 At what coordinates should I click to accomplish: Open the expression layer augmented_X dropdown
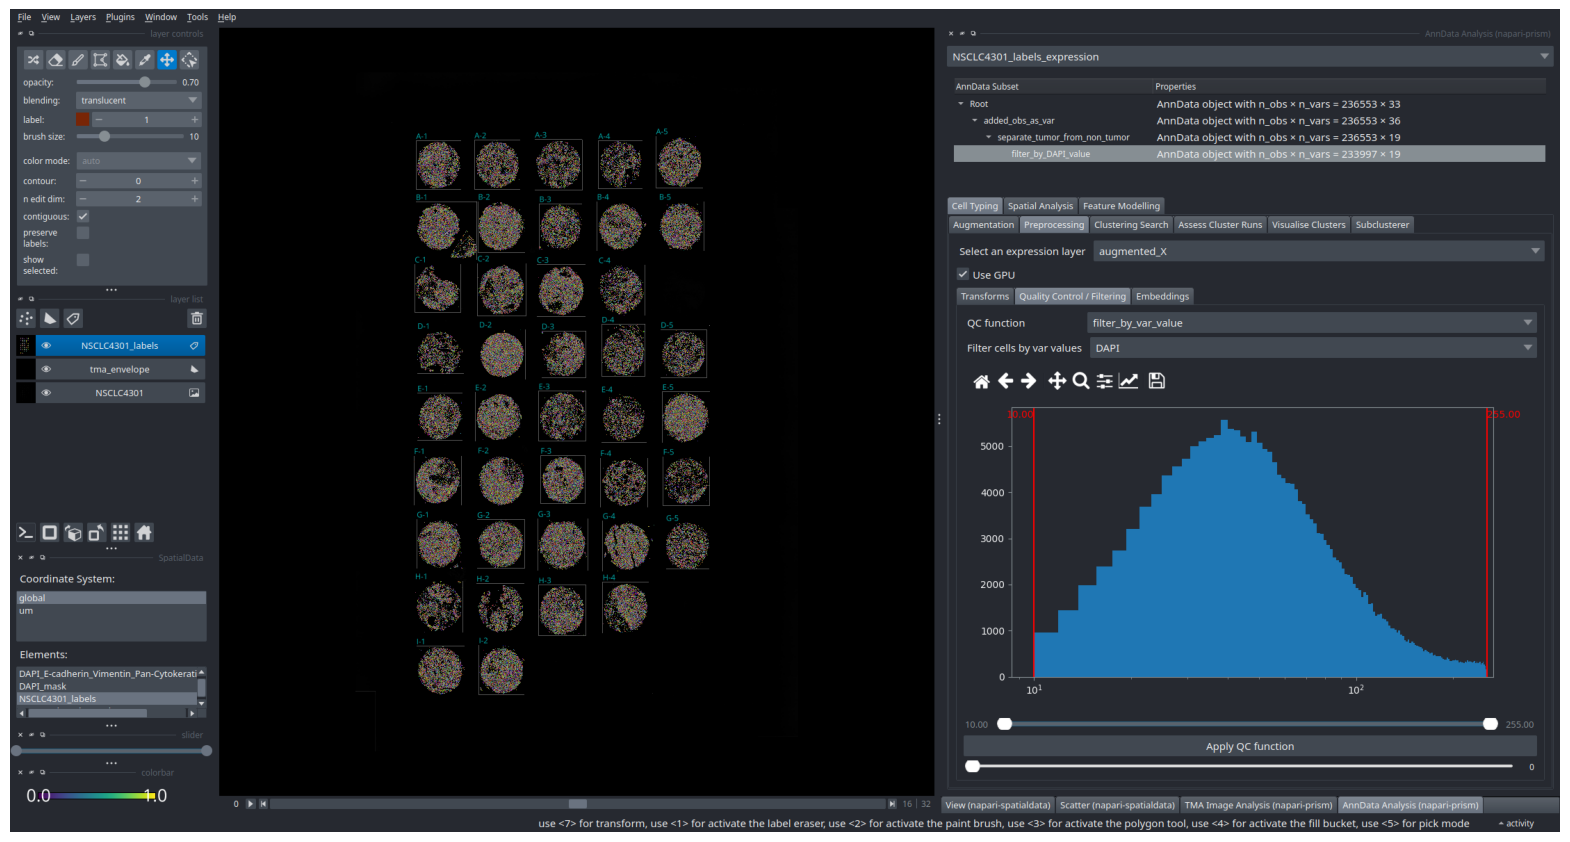tap(1319, 251)
